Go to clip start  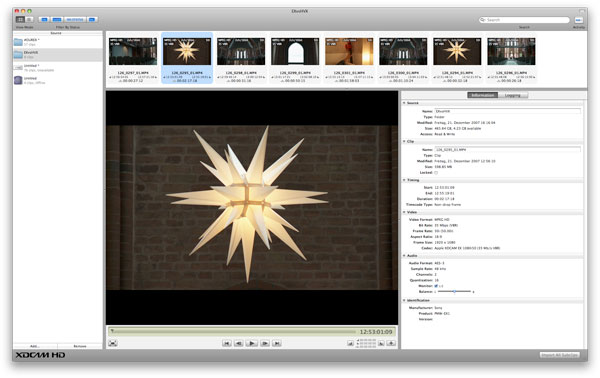coord(227,343)
